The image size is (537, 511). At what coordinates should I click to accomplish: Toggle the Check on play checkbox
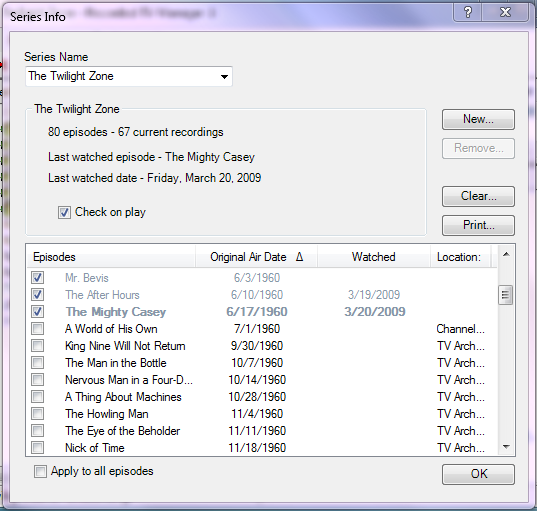pos(64,212)
